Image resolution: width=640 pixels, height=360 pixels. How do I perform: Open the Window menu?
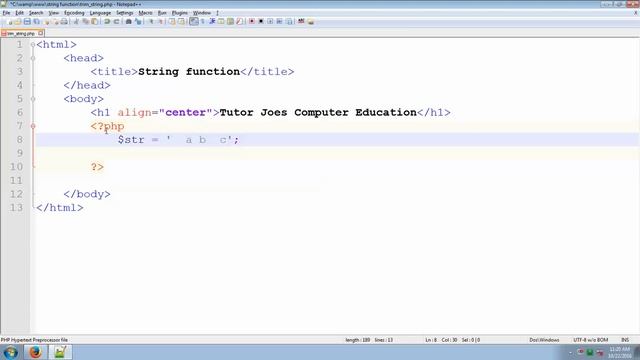click(202, 13)
